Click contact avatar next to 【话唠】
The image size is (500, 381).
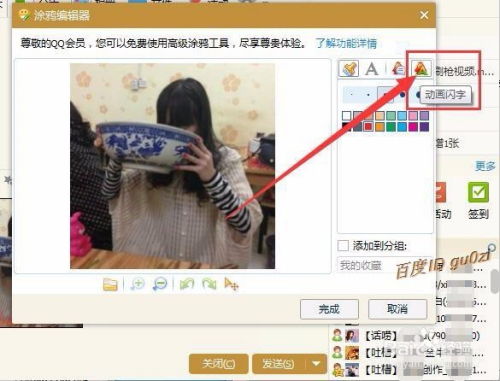click(x=352, y=335)
